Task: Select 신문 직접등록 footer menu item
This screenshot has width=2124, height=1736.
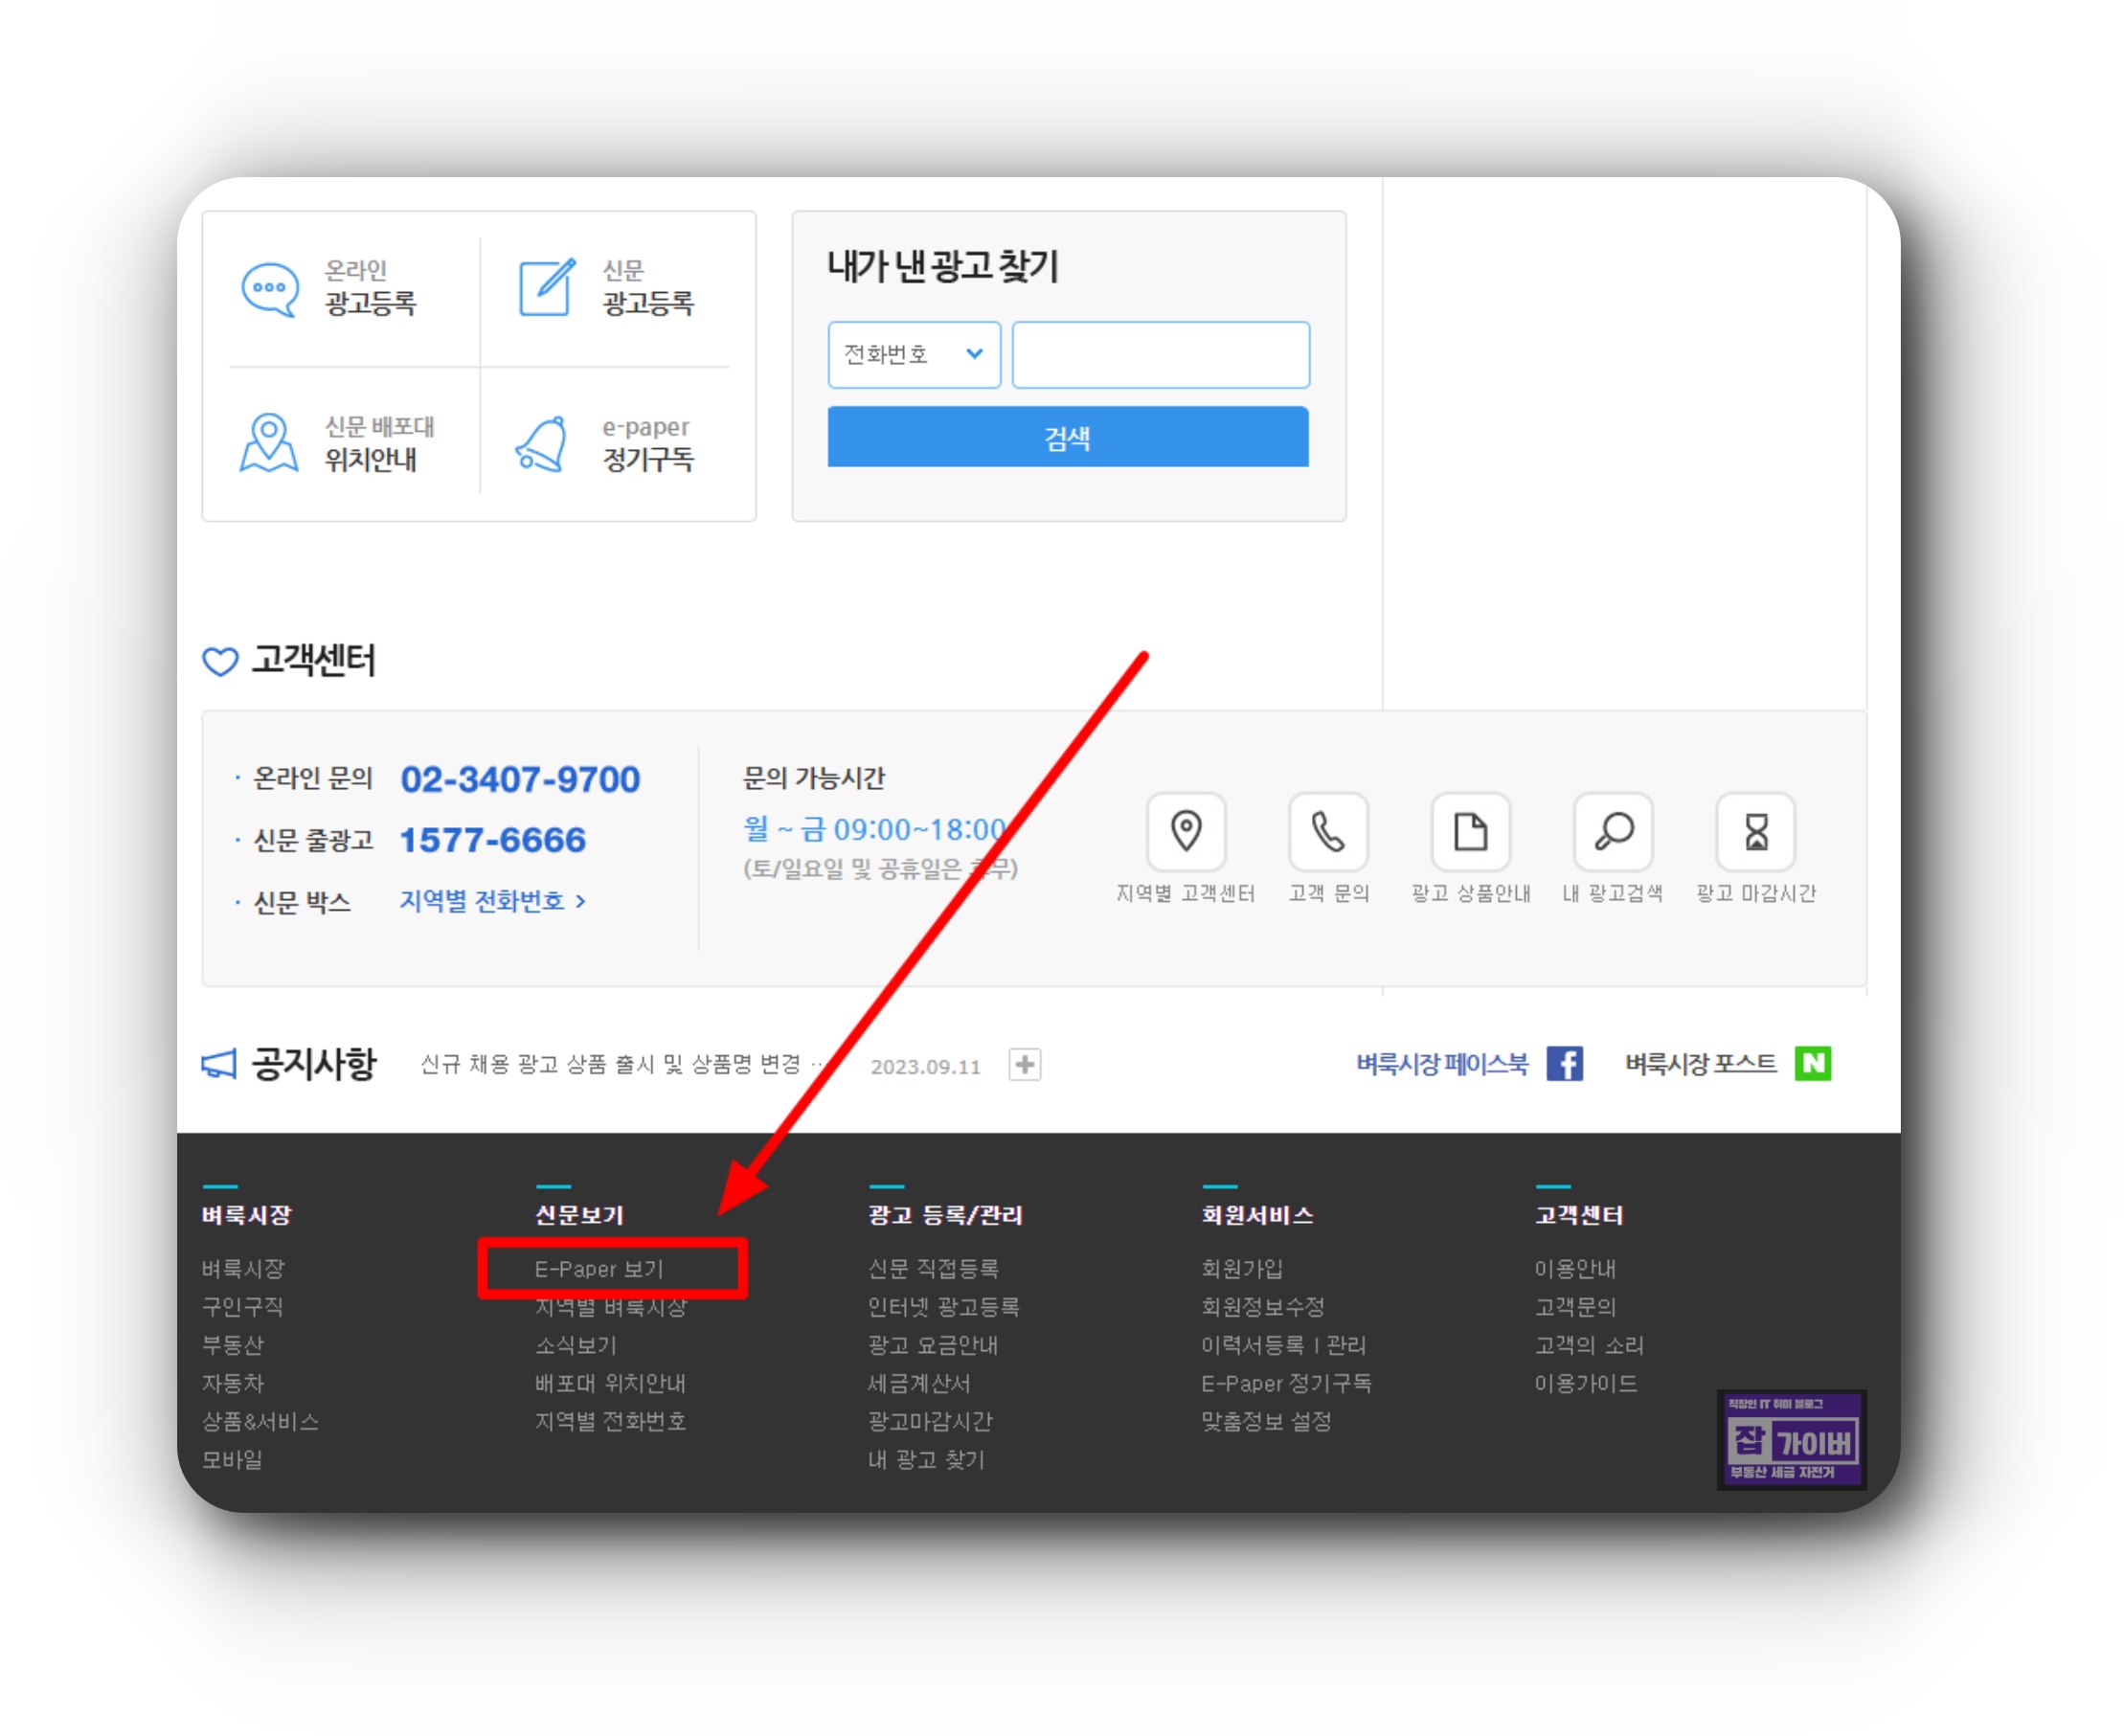Action: tap(933, 1269)
